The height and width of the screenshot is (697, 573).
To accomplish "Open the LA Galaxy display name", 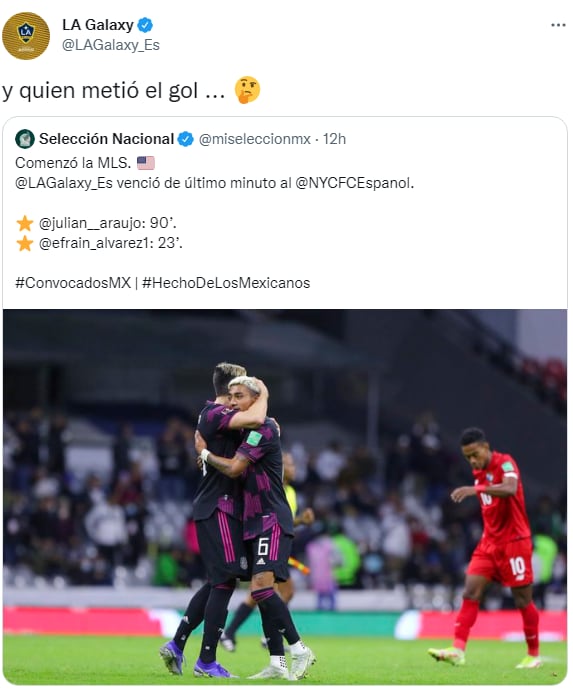I will click(98, 25).
